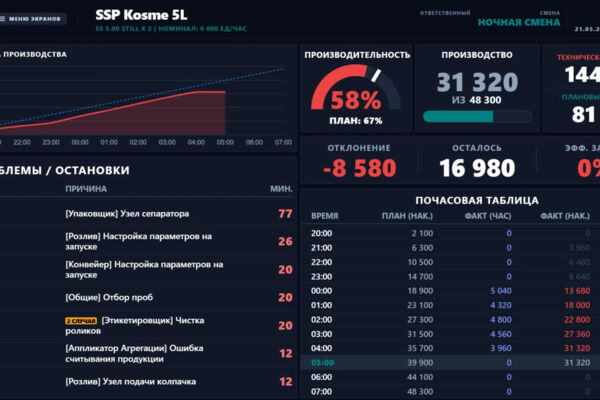Image resolution: width=600 pixels, height=400 pixels.
Task: Open the МЕНЮ ЭКРАНОВ hamburger icon
Action: tap(2, 19)
